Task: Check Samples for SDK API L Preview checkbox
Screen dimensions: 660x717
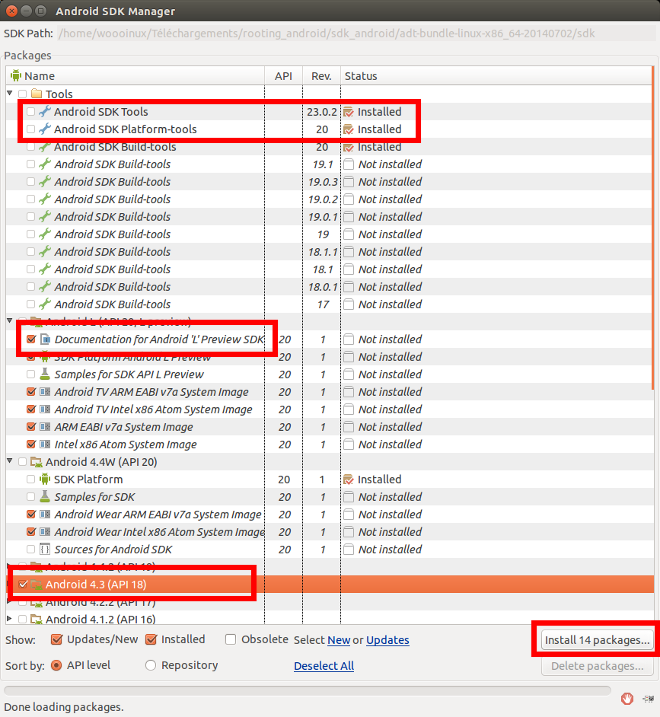Action: pos(31,374)
